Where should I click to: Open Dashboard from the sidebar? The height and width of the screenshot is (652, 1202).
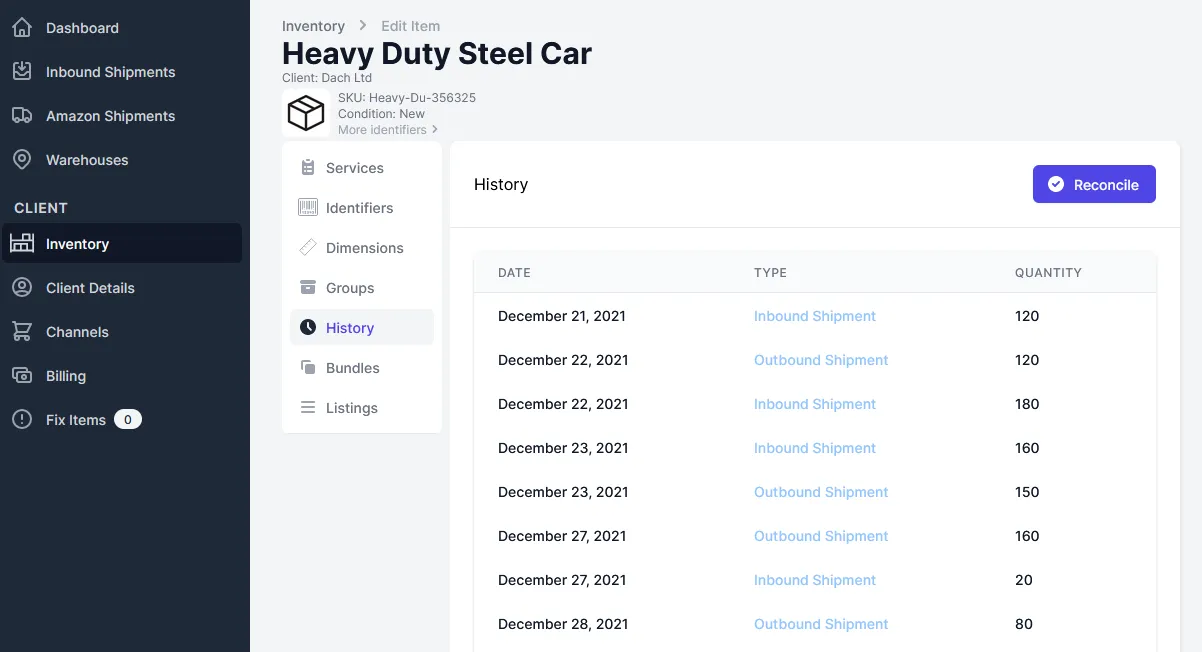tap(82, 28)
